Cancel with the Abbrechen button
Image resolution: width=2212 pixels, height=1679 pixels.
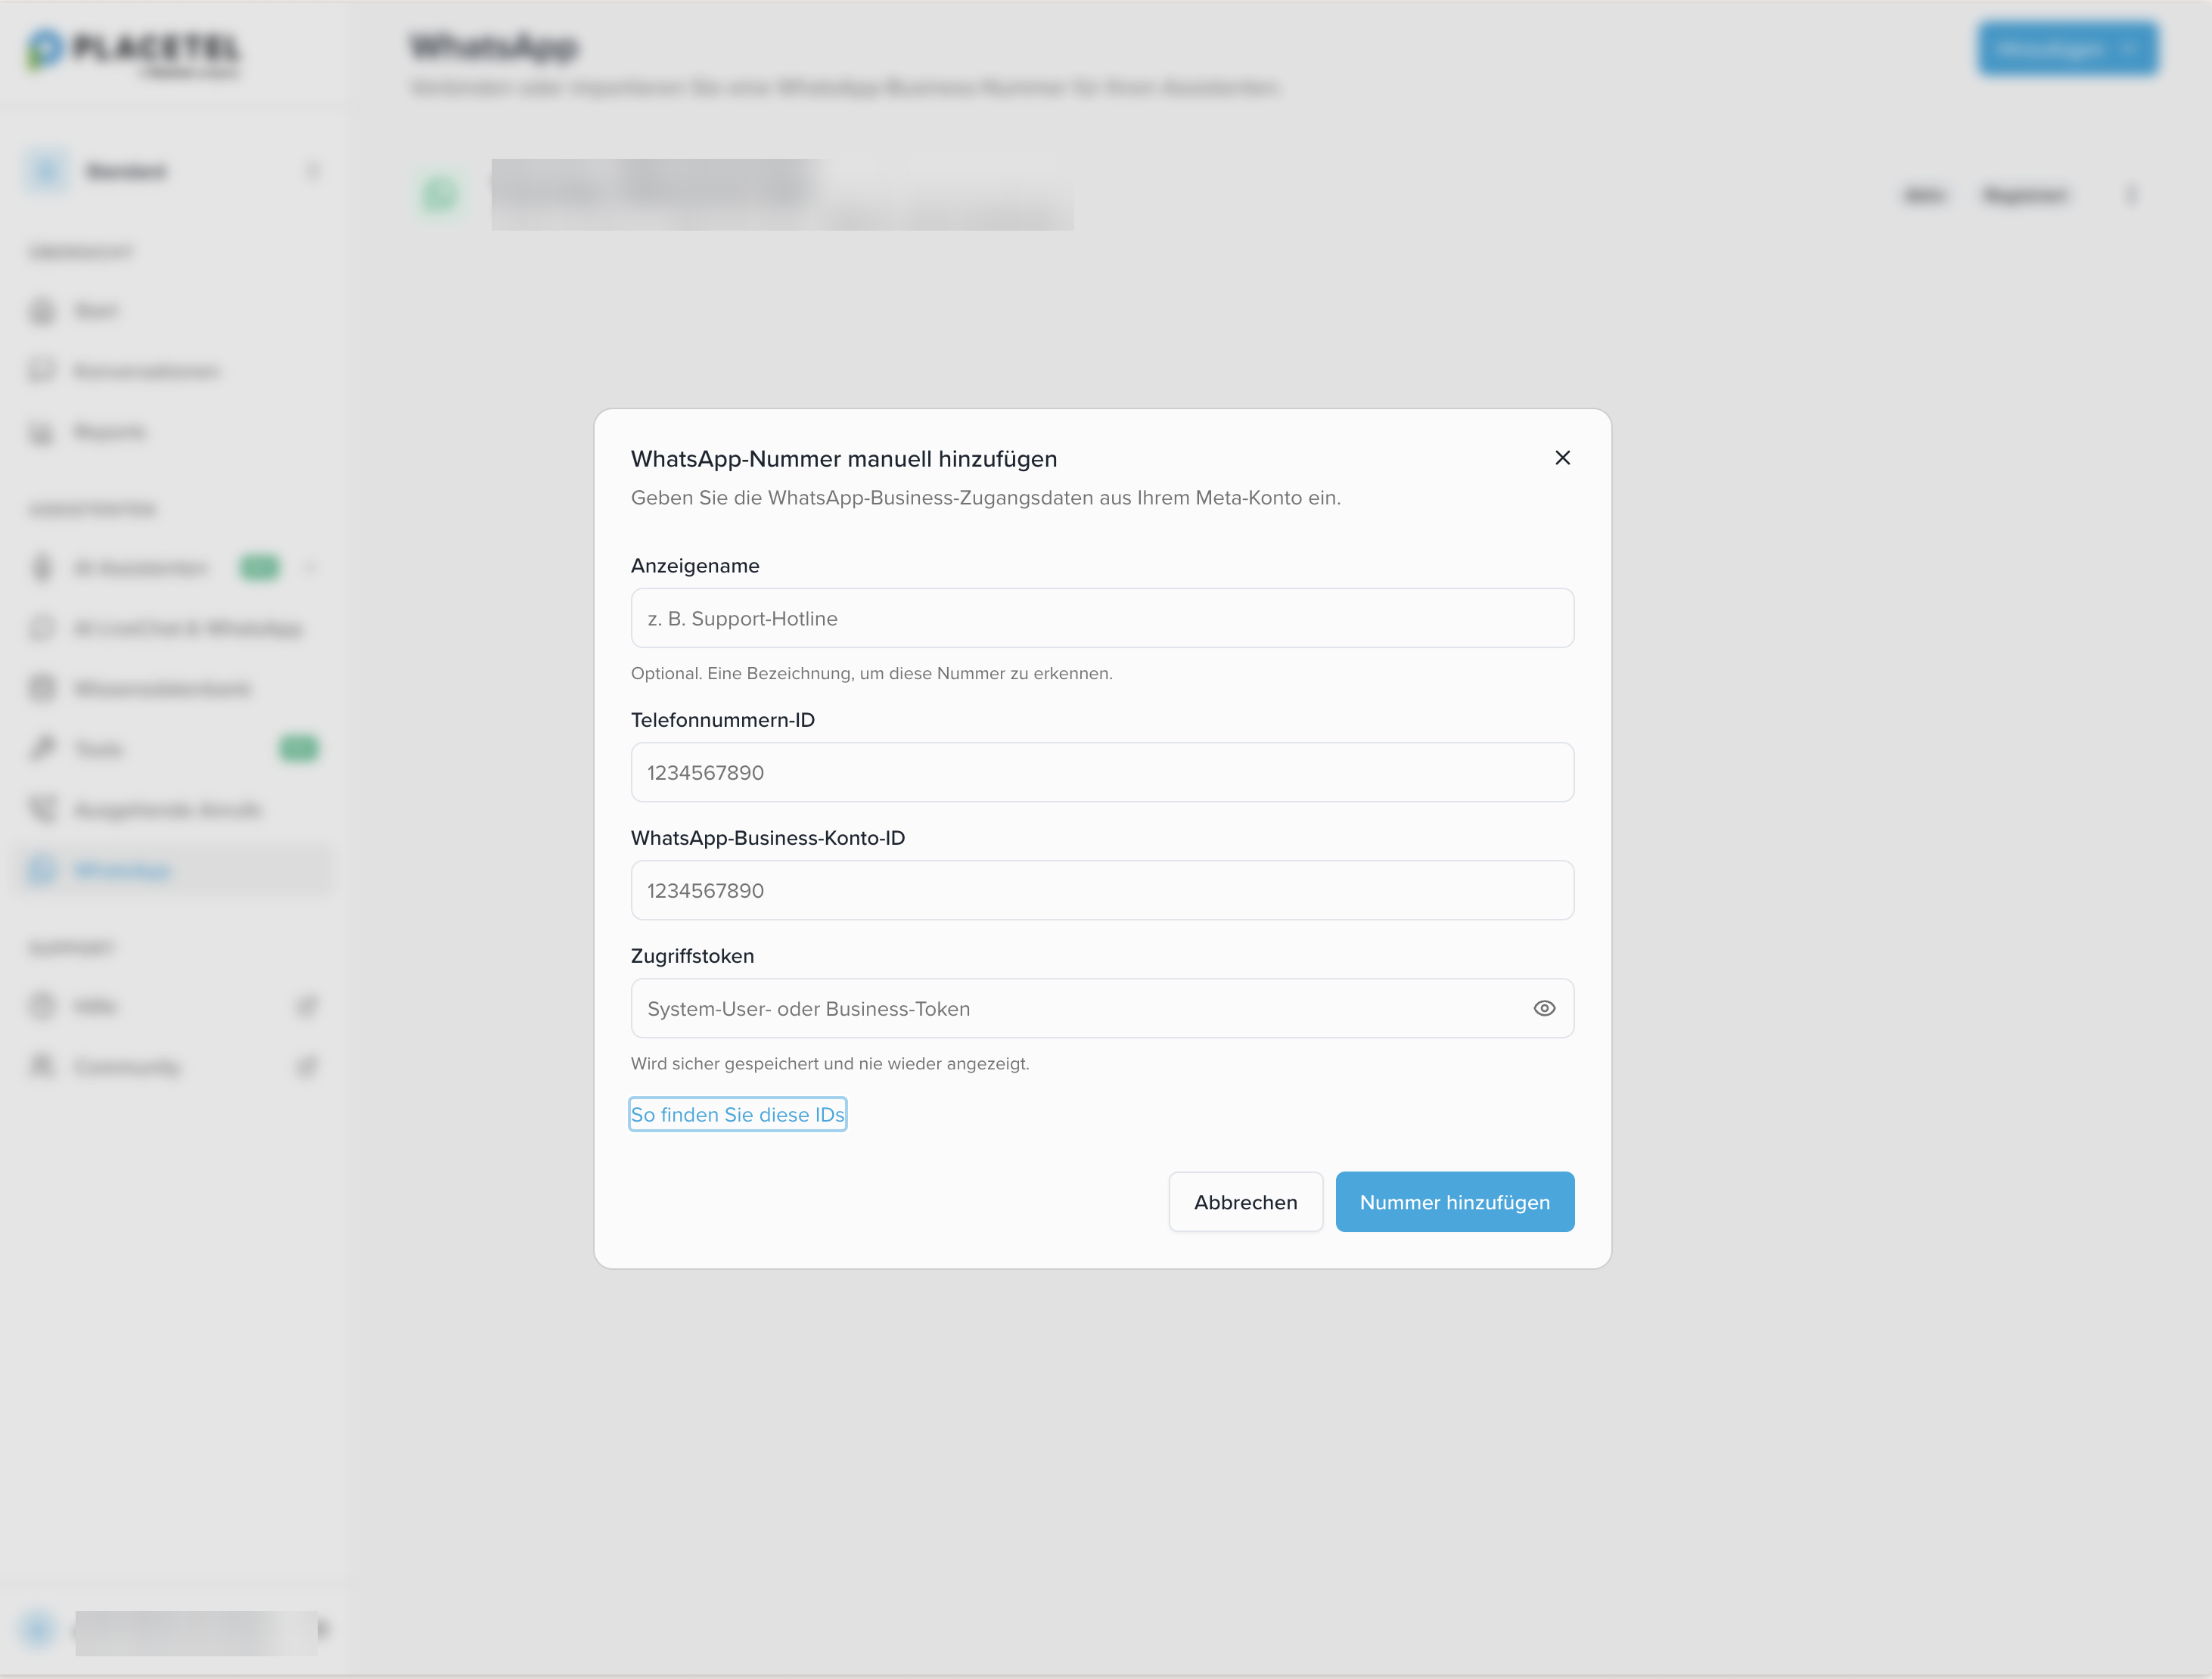(1245, 1202)
